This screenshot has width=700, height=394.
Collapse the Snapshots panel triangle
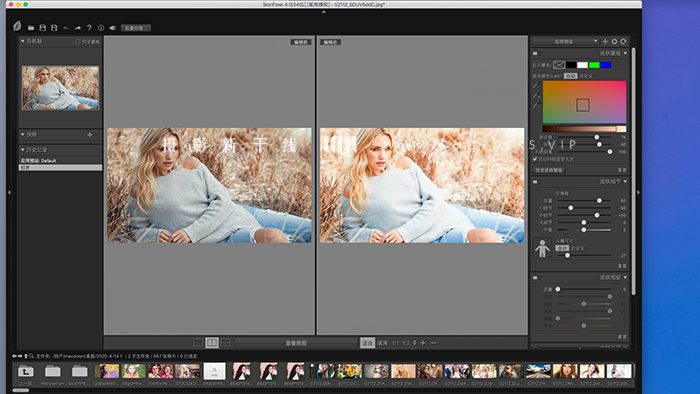[23, 134]
